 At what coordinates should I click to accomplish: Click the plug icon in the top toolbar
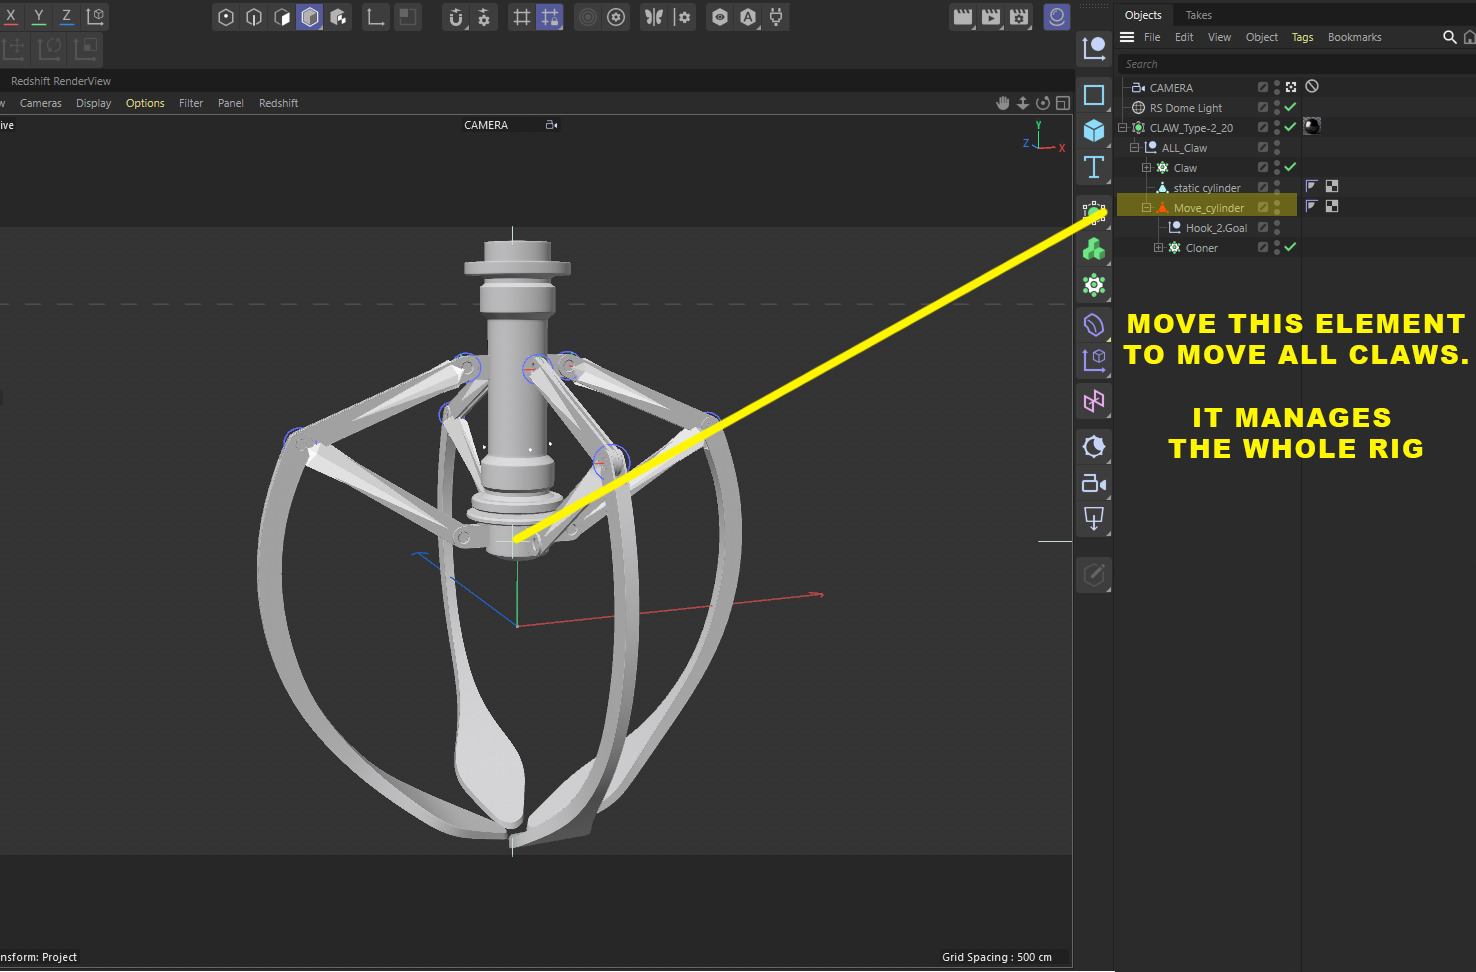[x=776, y=17]
